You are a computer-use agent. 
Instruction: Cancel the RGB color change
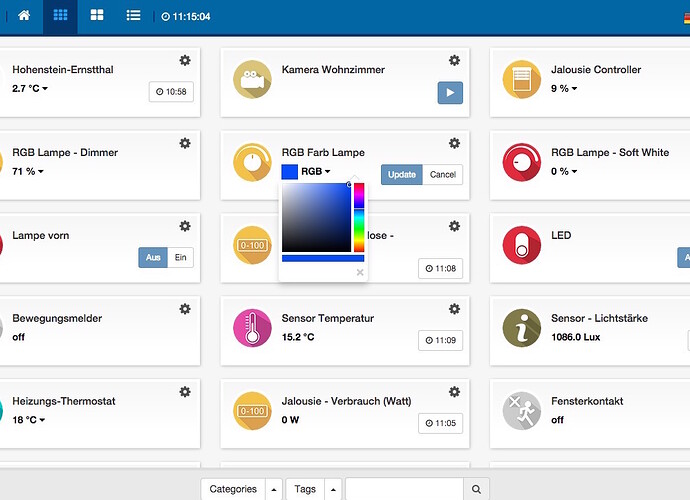[x=442, y=174]
